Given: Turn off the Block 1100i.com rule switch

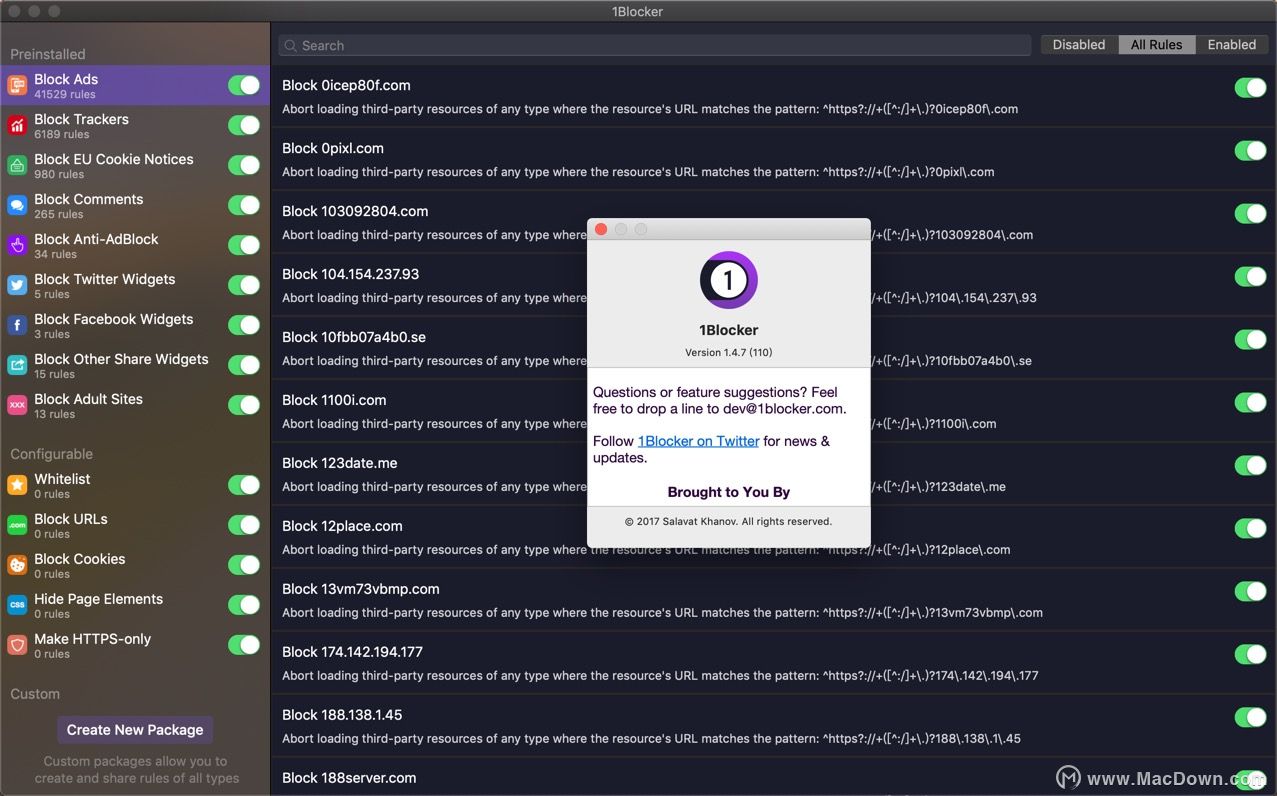Looking at the screenshot, I should point(1250,403).
